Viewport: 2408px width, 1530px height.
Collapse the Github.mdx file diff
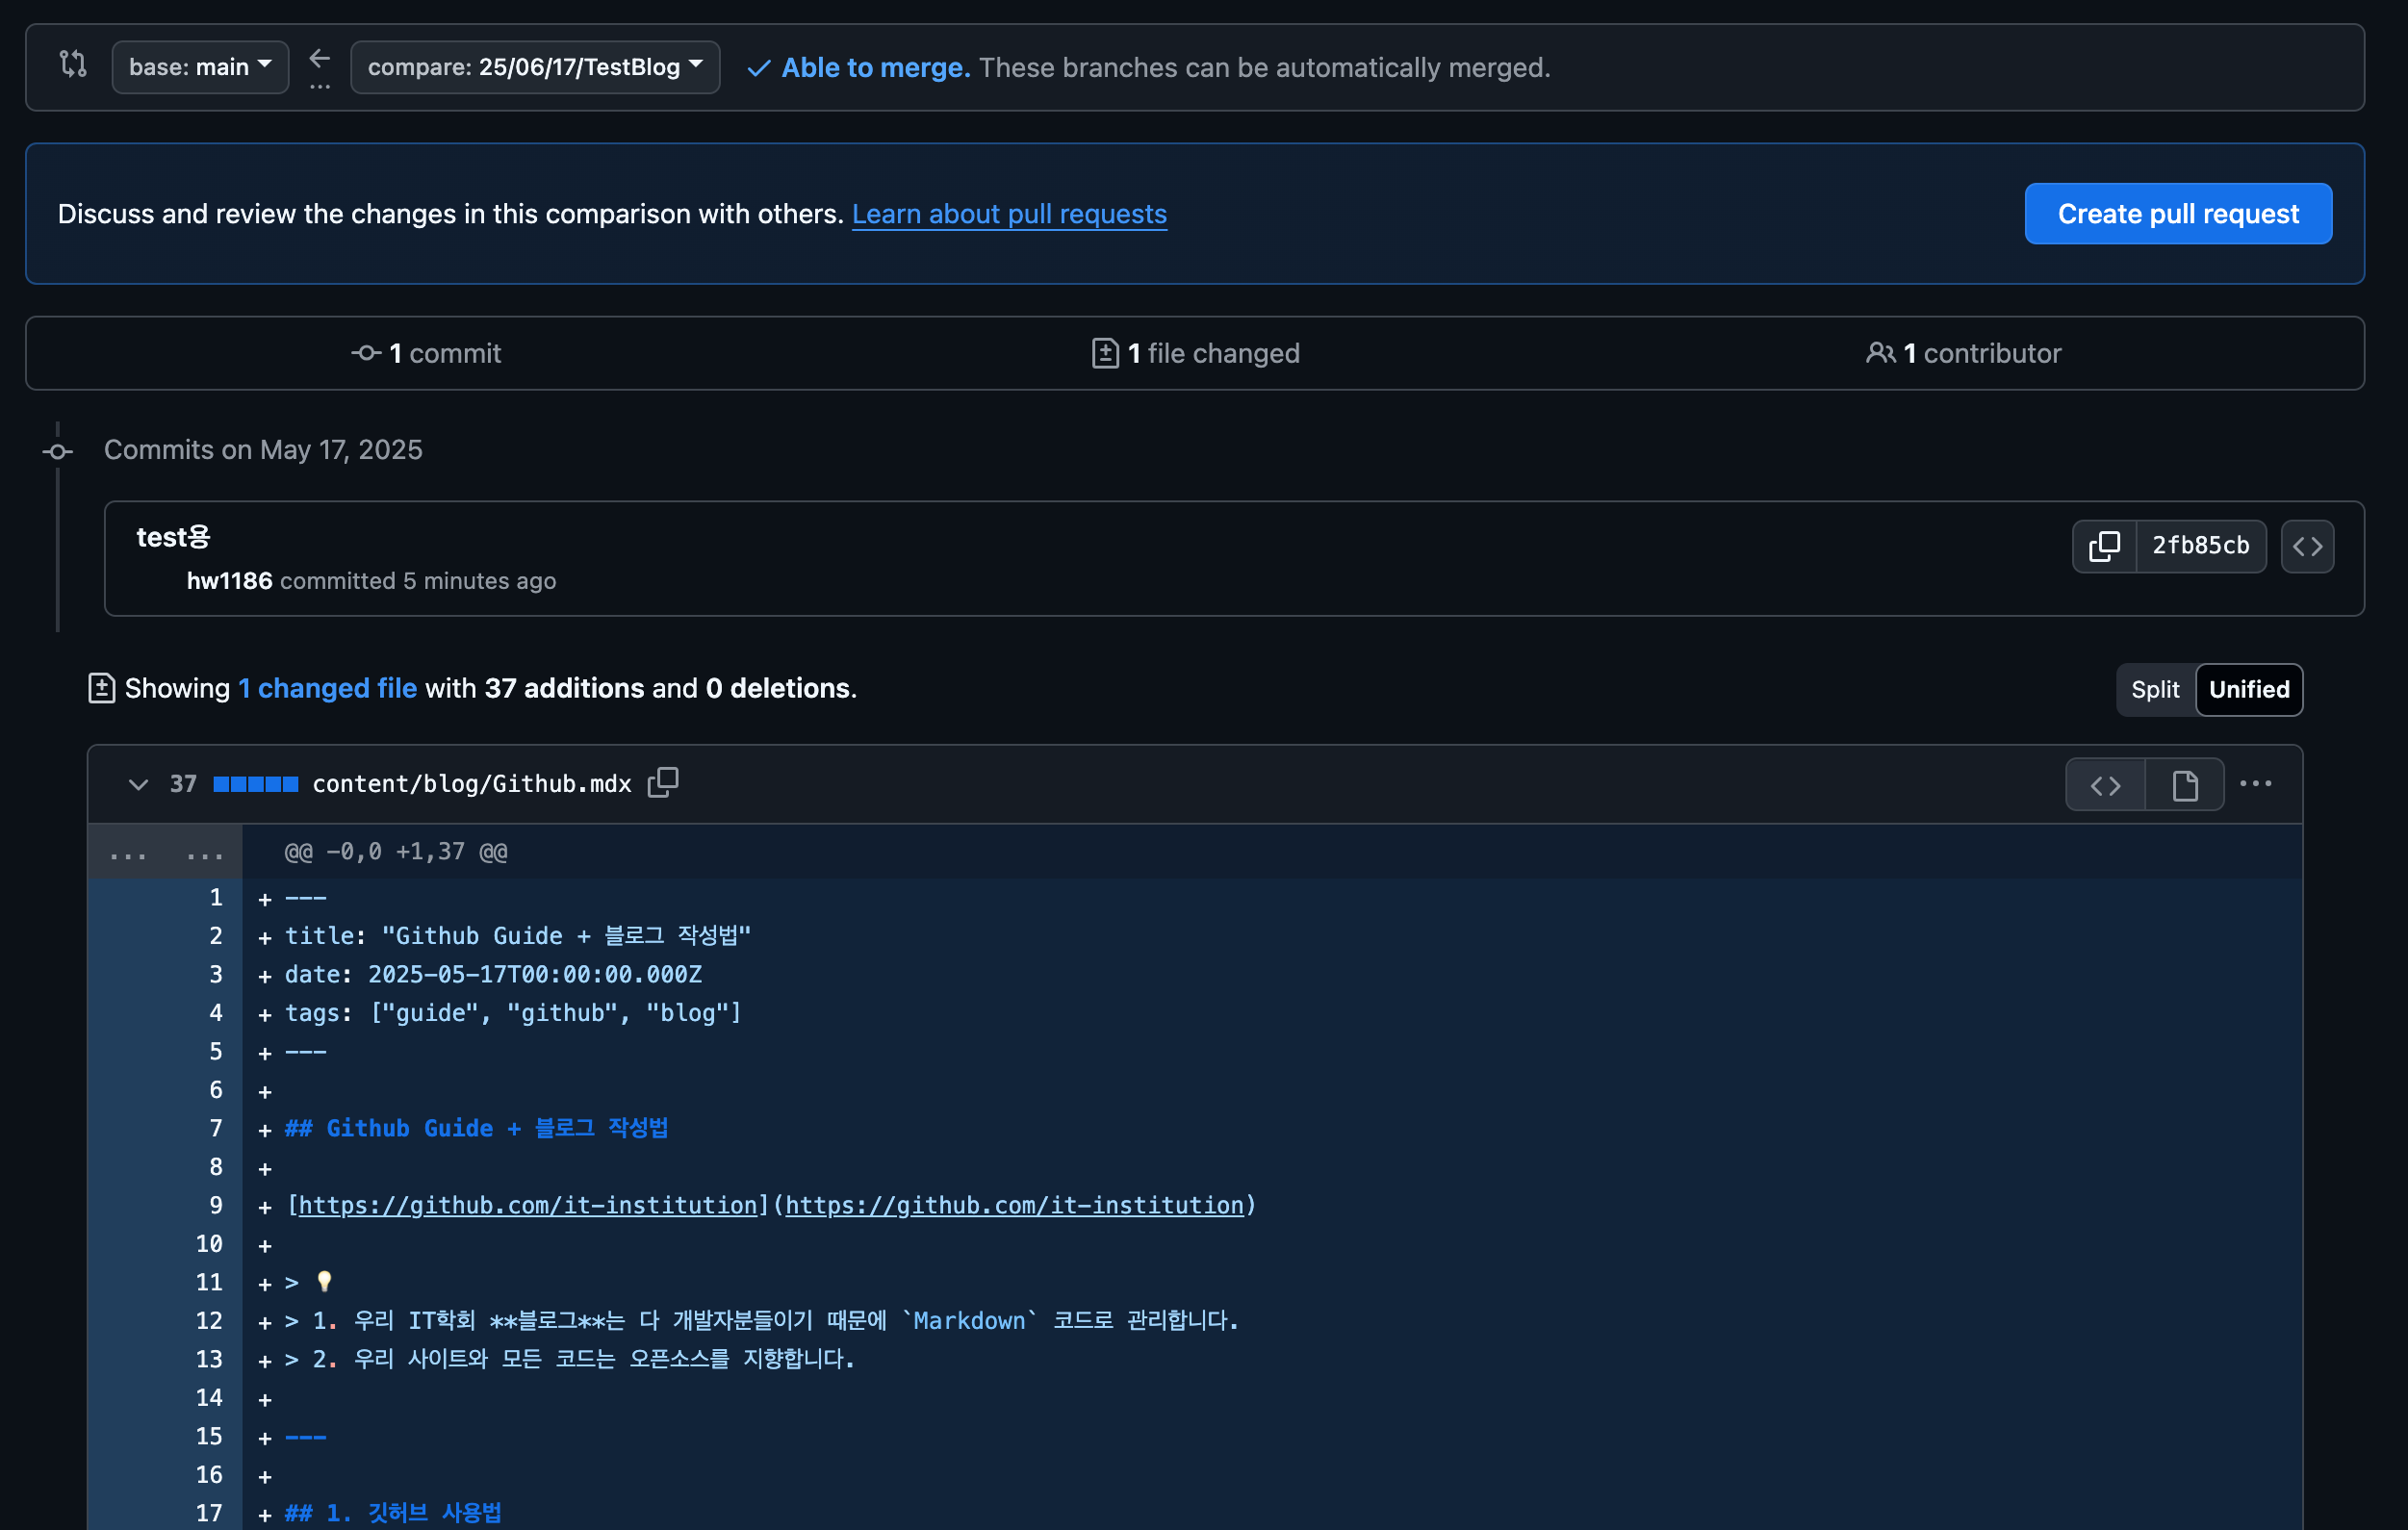(x=138, y=784)
